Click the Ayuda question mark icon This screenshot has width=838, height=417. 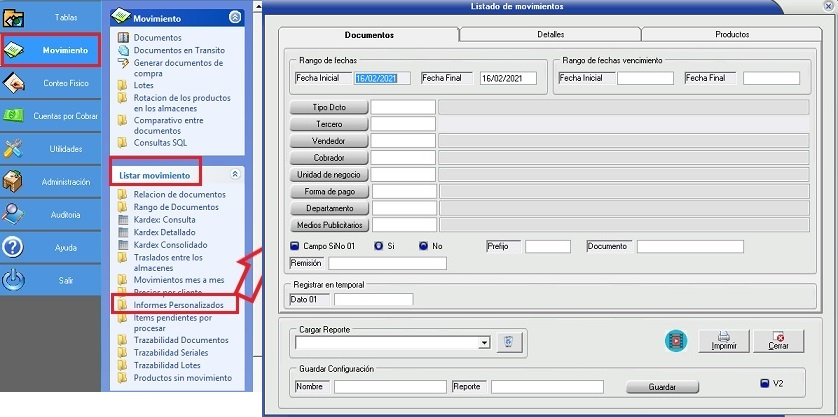[14, 247]
